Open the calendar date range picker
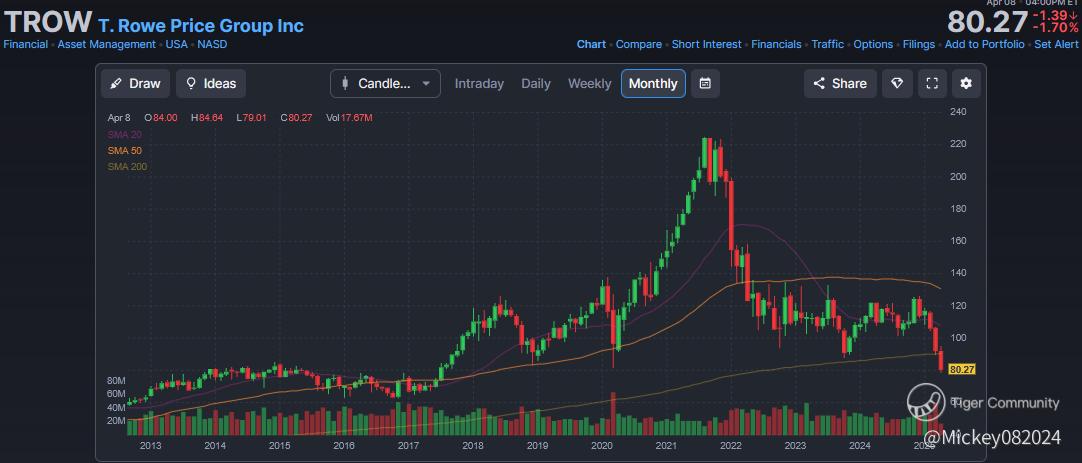Screen dimensions: 1082x463 tap(705, 84)
